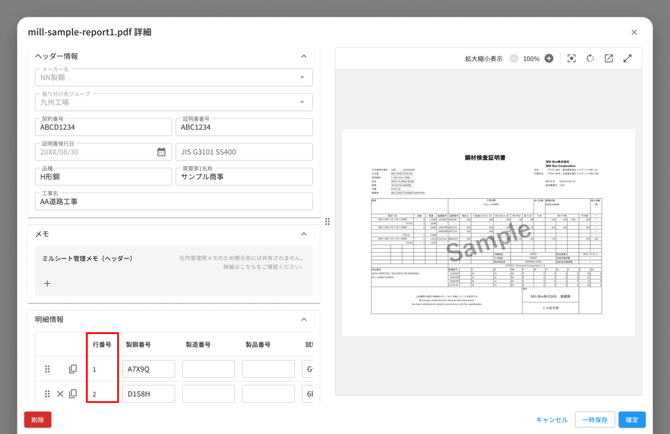Screen dimensions: 670x434
Task: Click the row 1 製造番号 empty field
Action: [x=209, y=369]
